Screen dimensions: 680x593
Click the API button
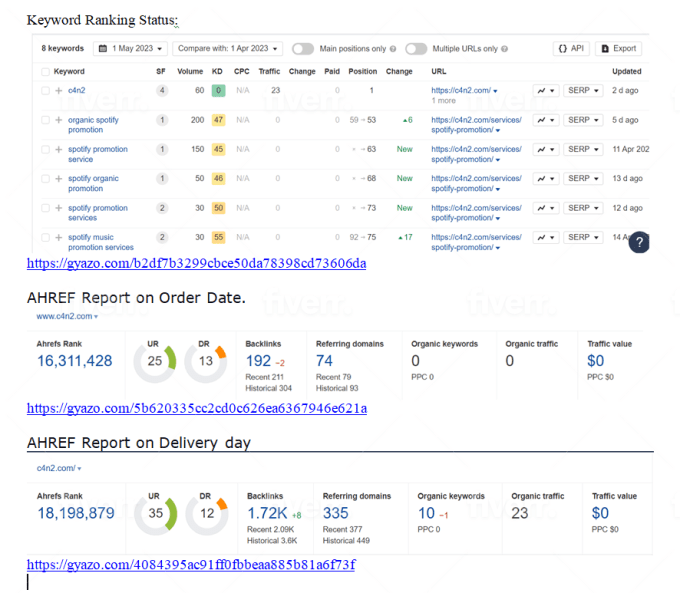[x=571, y=49]
